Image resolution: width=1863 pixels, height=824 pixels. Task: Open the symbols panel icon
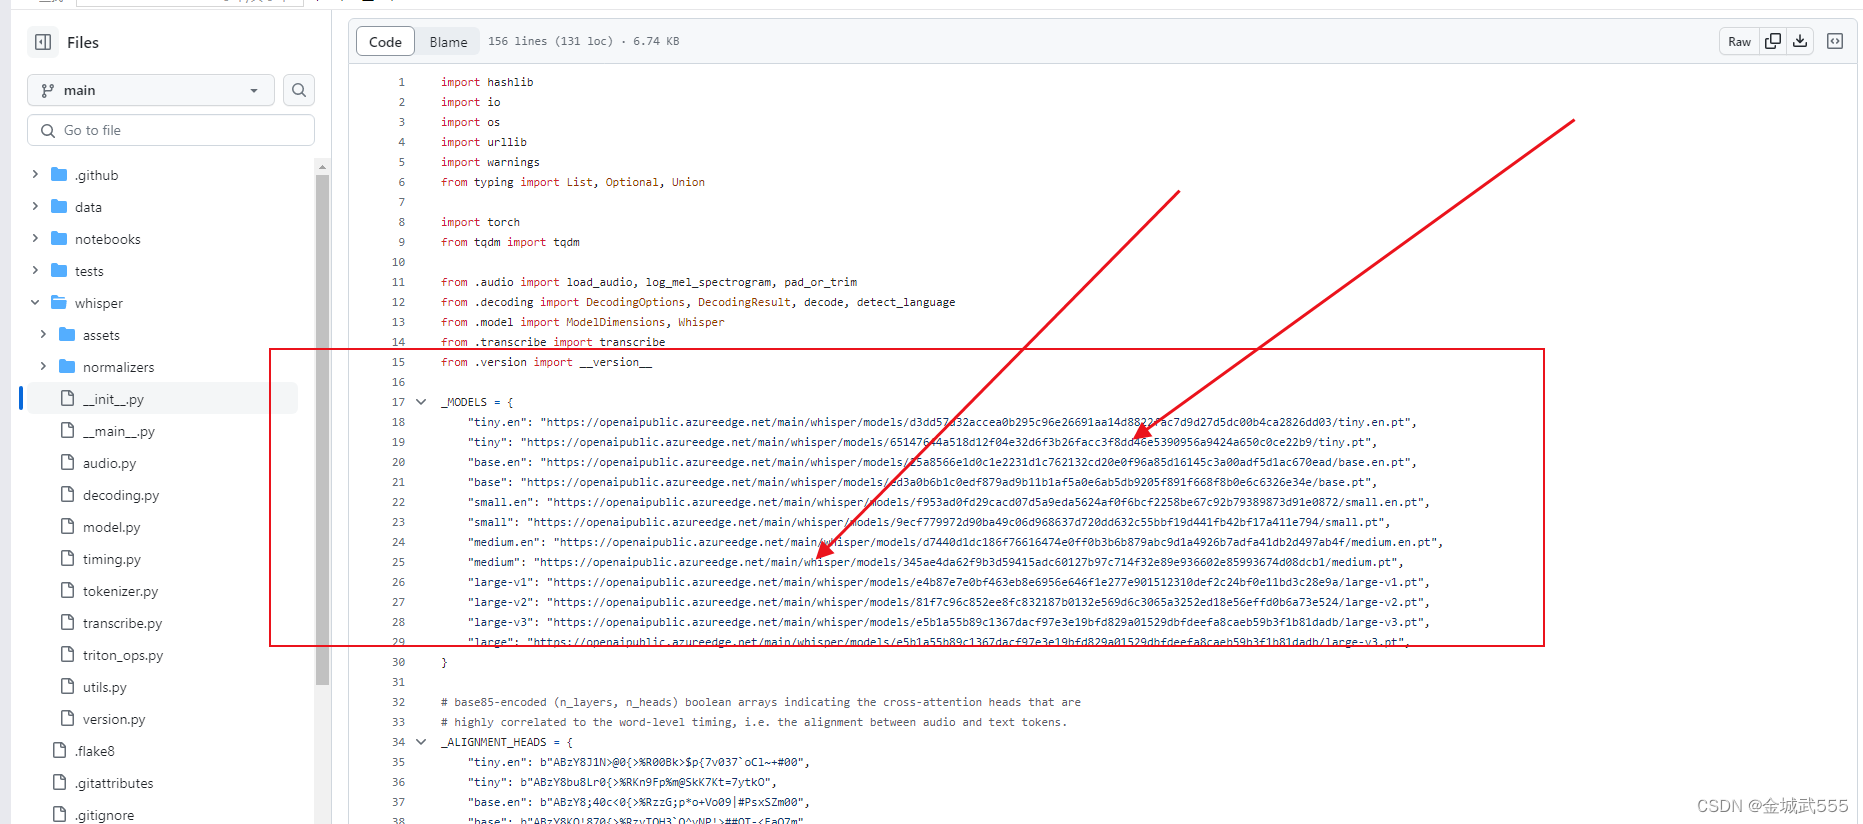1835,41
